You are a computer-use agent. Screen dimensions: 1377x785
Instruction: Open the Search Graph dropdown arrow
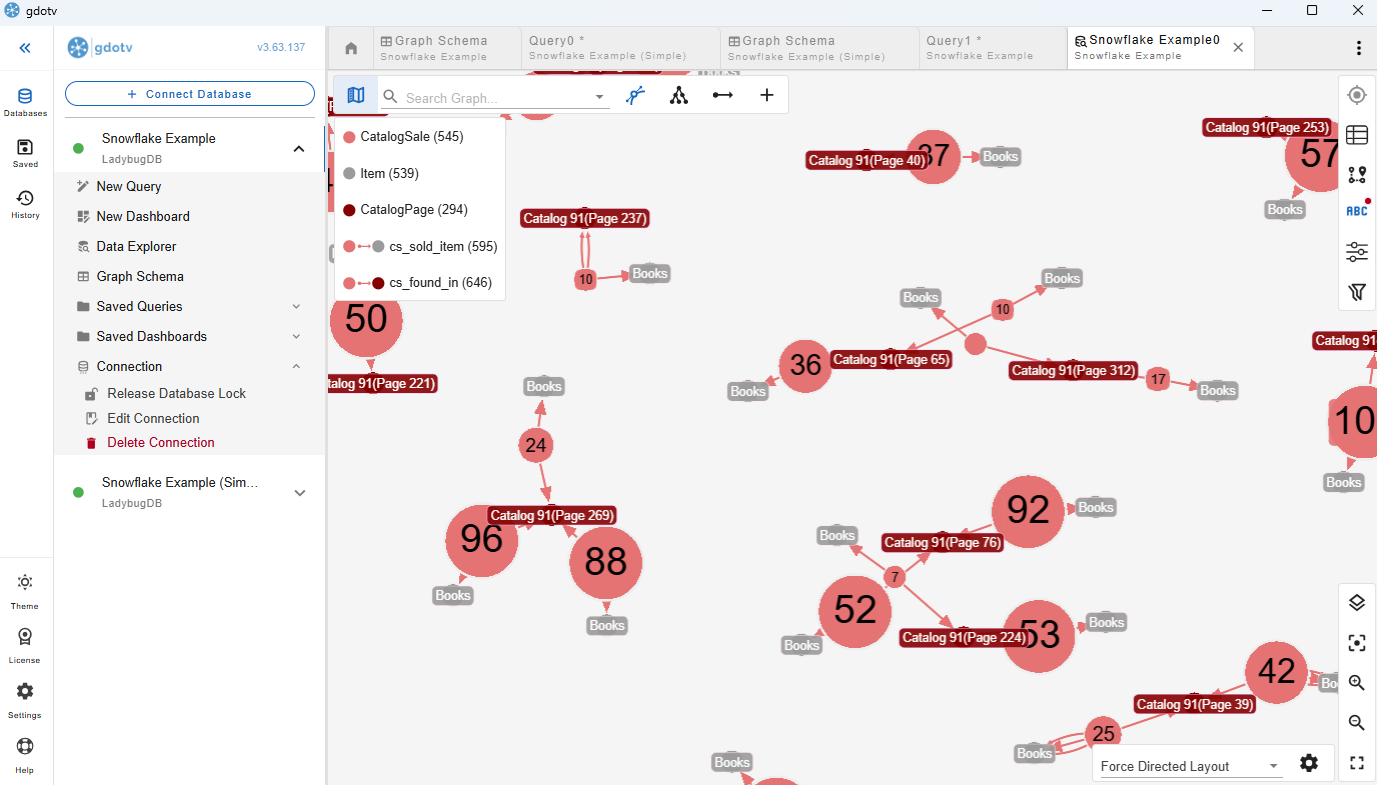click(x=600, y=98)
